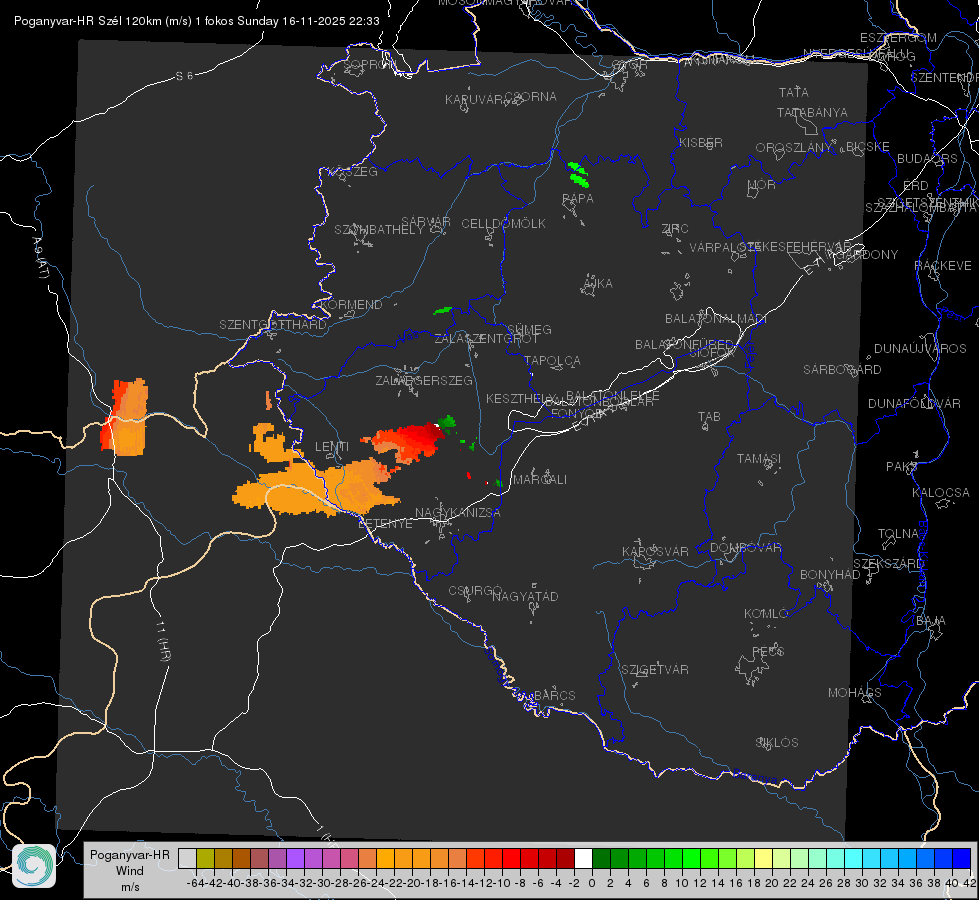The height and width of the screenshot is (900, 979).
Task: Click the CSORNA city label
Action: (530, 97)
